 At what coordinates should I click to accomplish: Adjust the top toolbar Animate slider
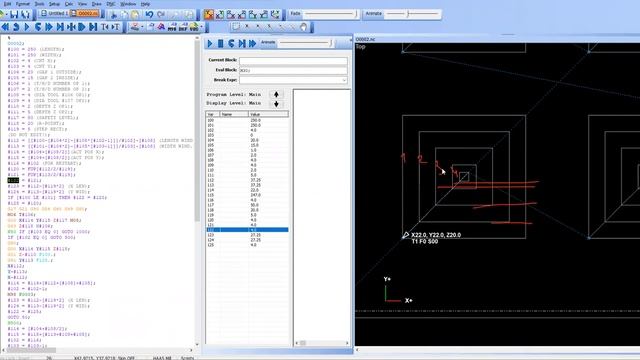[x=412, y=14]
